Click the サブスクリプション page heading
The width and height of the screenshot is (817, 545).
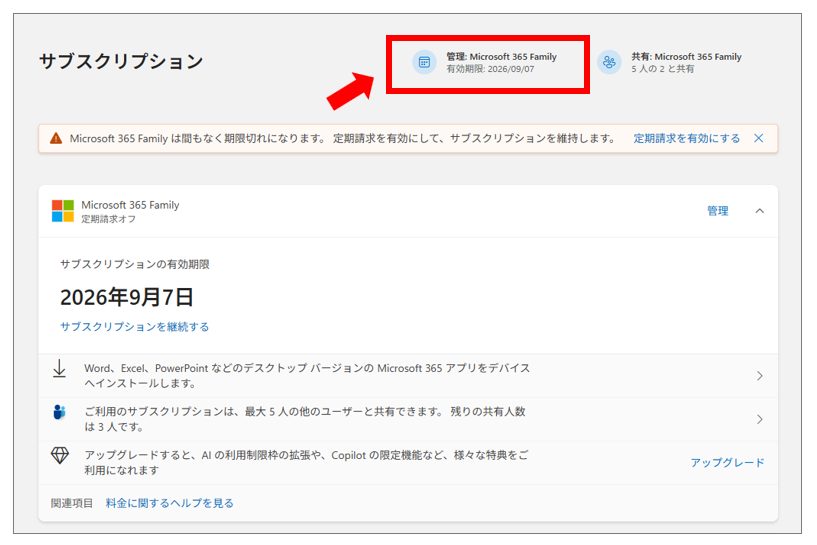[x=121, y=61]
